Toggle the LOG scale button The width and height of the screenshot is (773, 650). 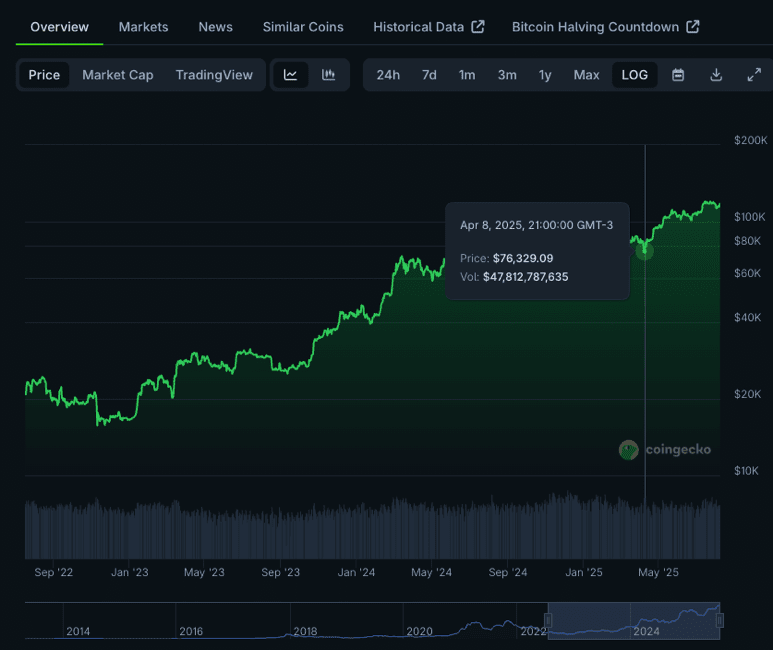(634, 75)
